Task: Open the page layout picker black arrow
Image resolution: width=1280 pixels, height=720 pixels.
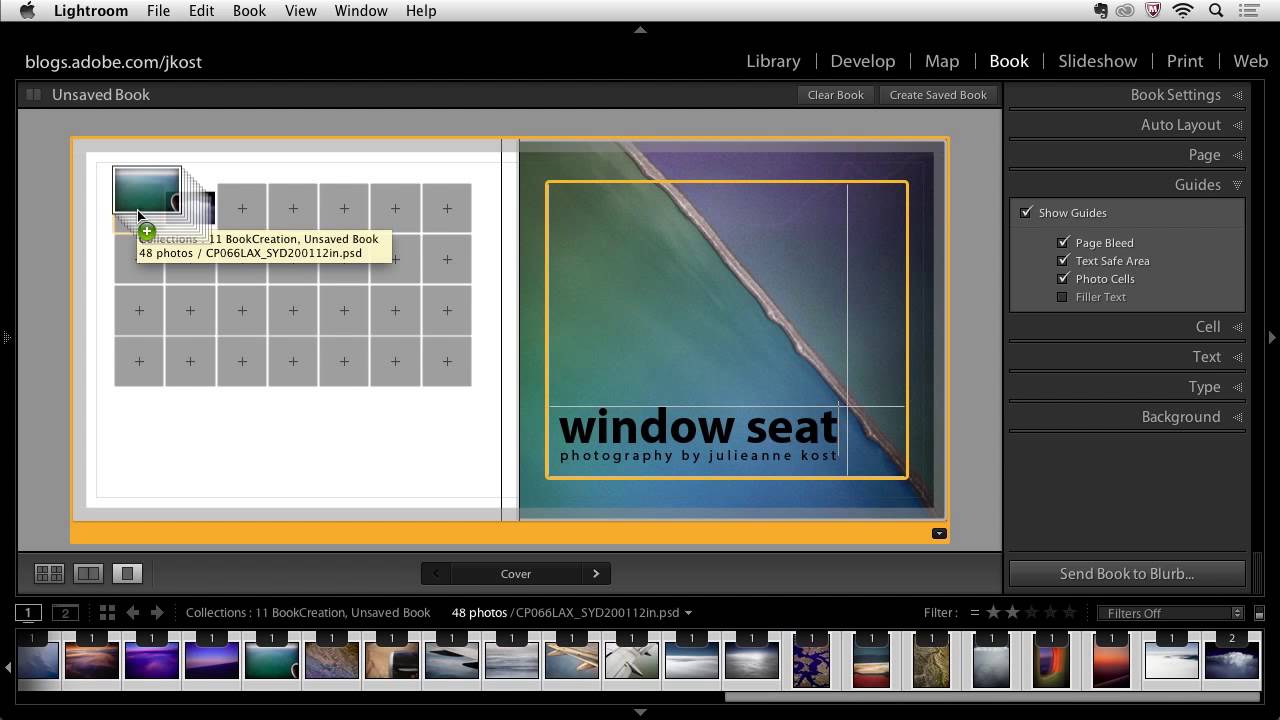Action: point(939,533)
